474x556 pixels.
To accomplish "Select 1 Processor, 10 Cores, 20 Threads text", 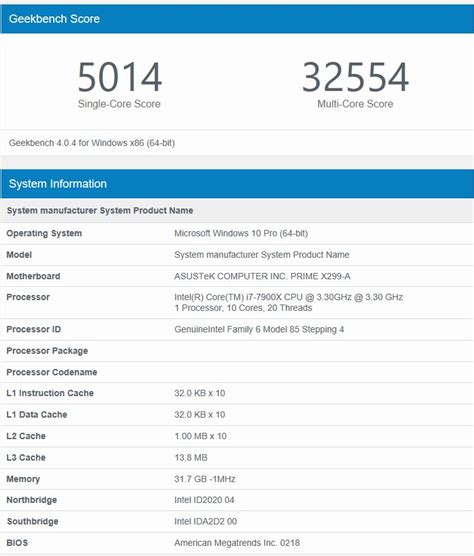I will pos(243,308).
